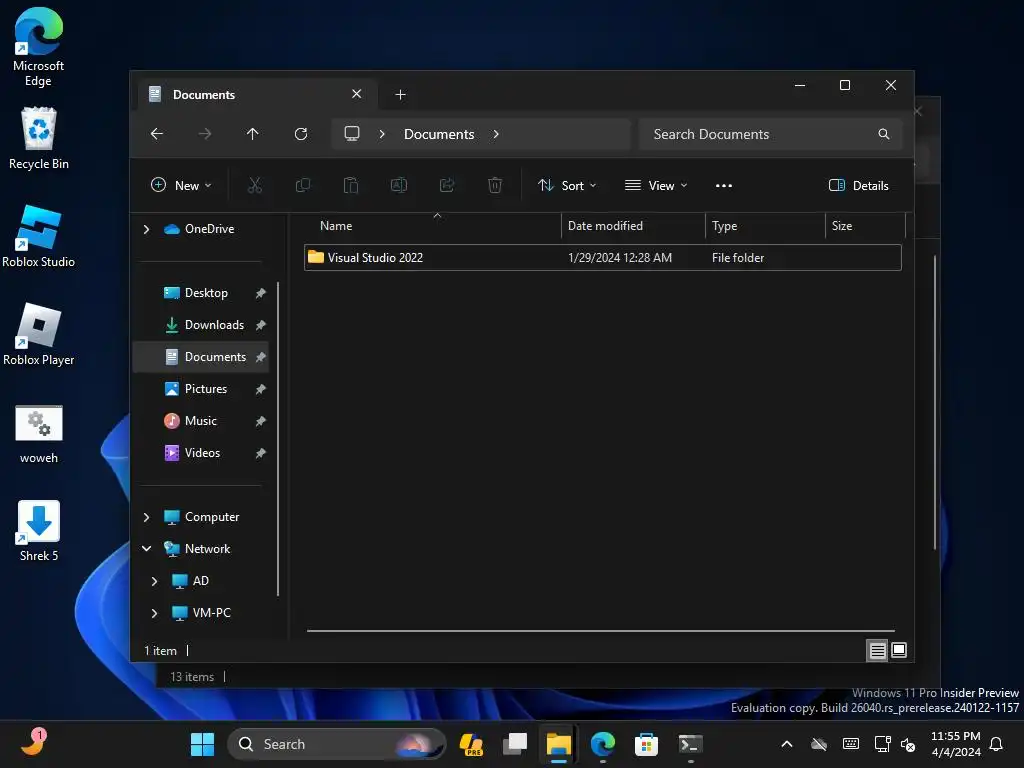Expand the Computer tree node
This screenshot has height=768, width=1024.
tap(146, 517)
